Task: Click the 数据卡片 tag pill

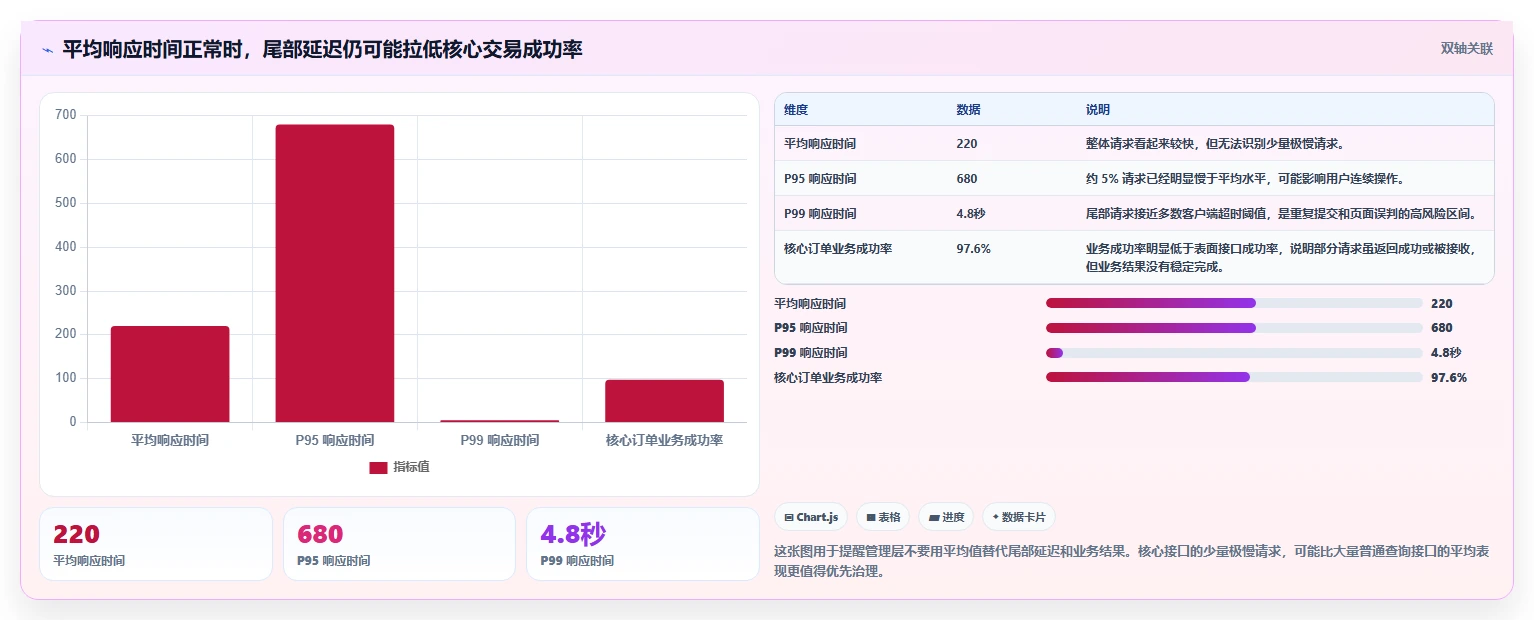Action: 1019,517
